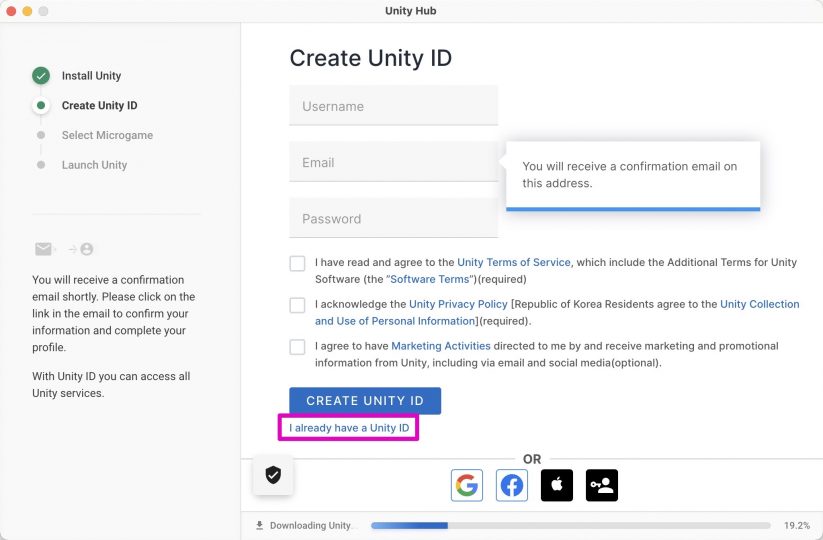Image resolution: width=823 pixels, height=540 pixels.
Task: Close the Unity Hub window
Action: [x=11, y=10]
